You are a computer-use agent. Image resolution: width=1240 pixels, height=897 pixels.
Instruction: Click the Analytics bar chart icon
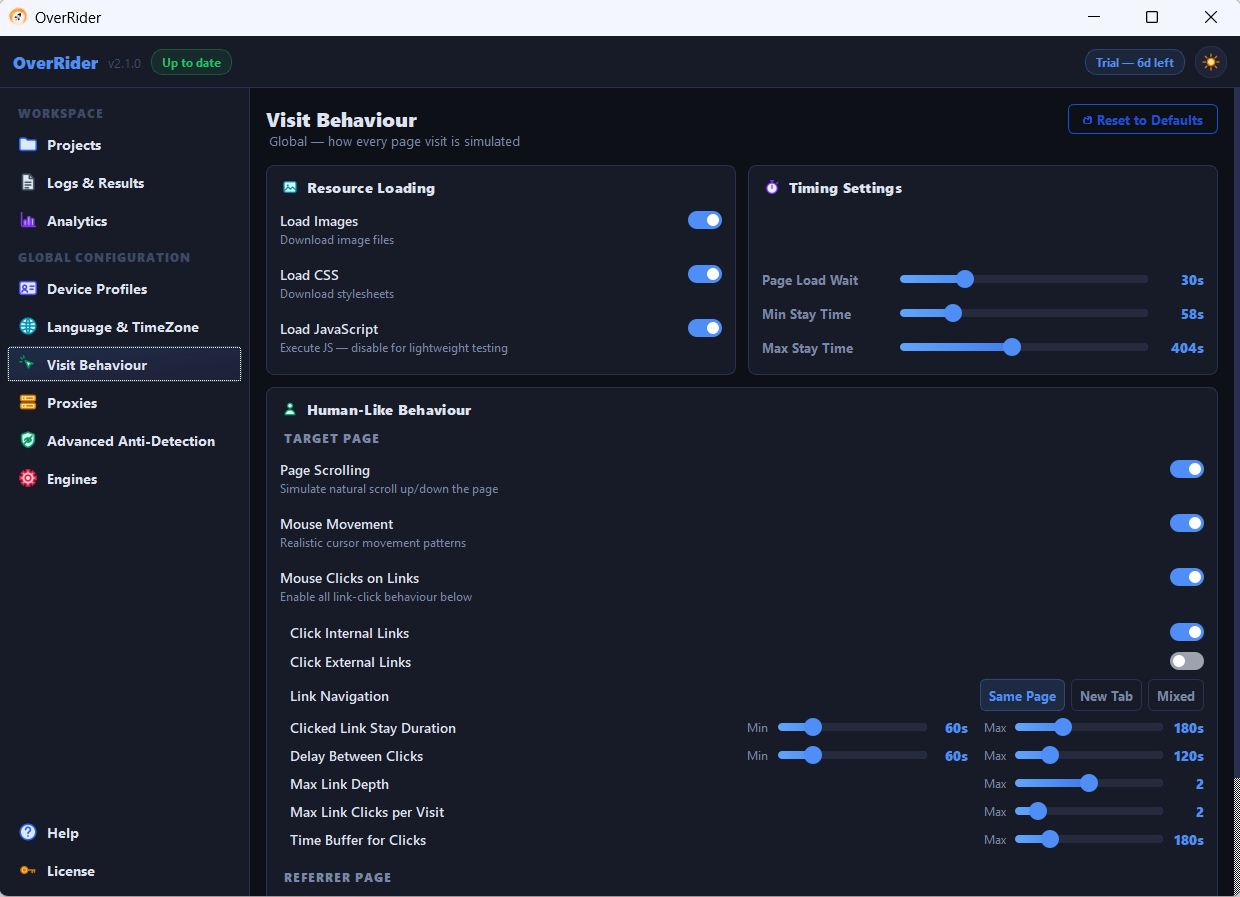[x=28, y=221]
